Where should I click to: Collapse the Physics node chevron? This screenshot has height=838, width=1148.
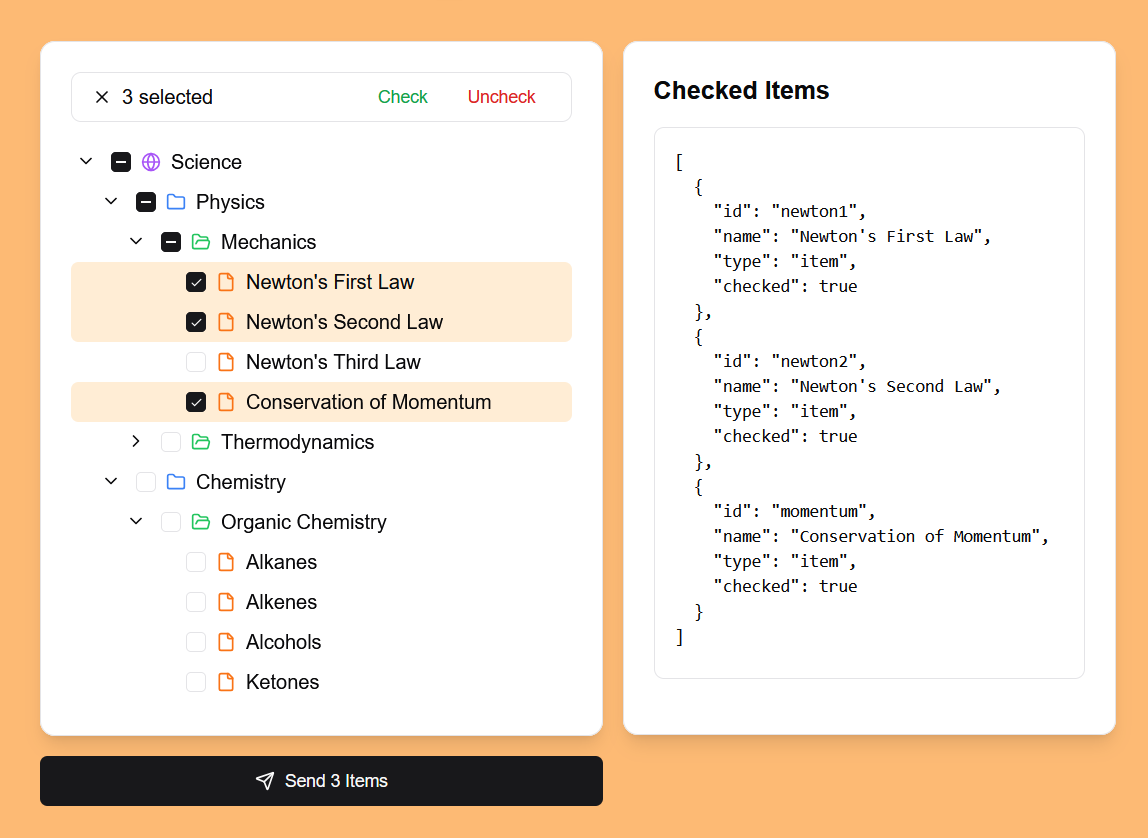[111, 201]
